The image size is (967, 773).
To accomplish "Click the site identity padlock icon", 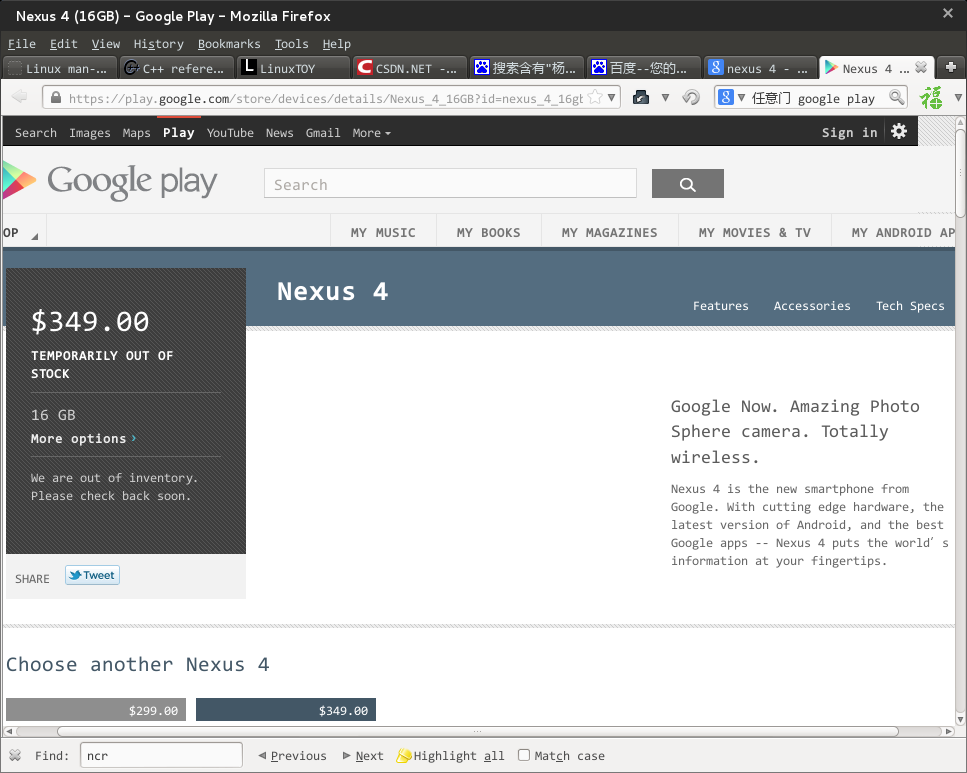I will 56,97.
